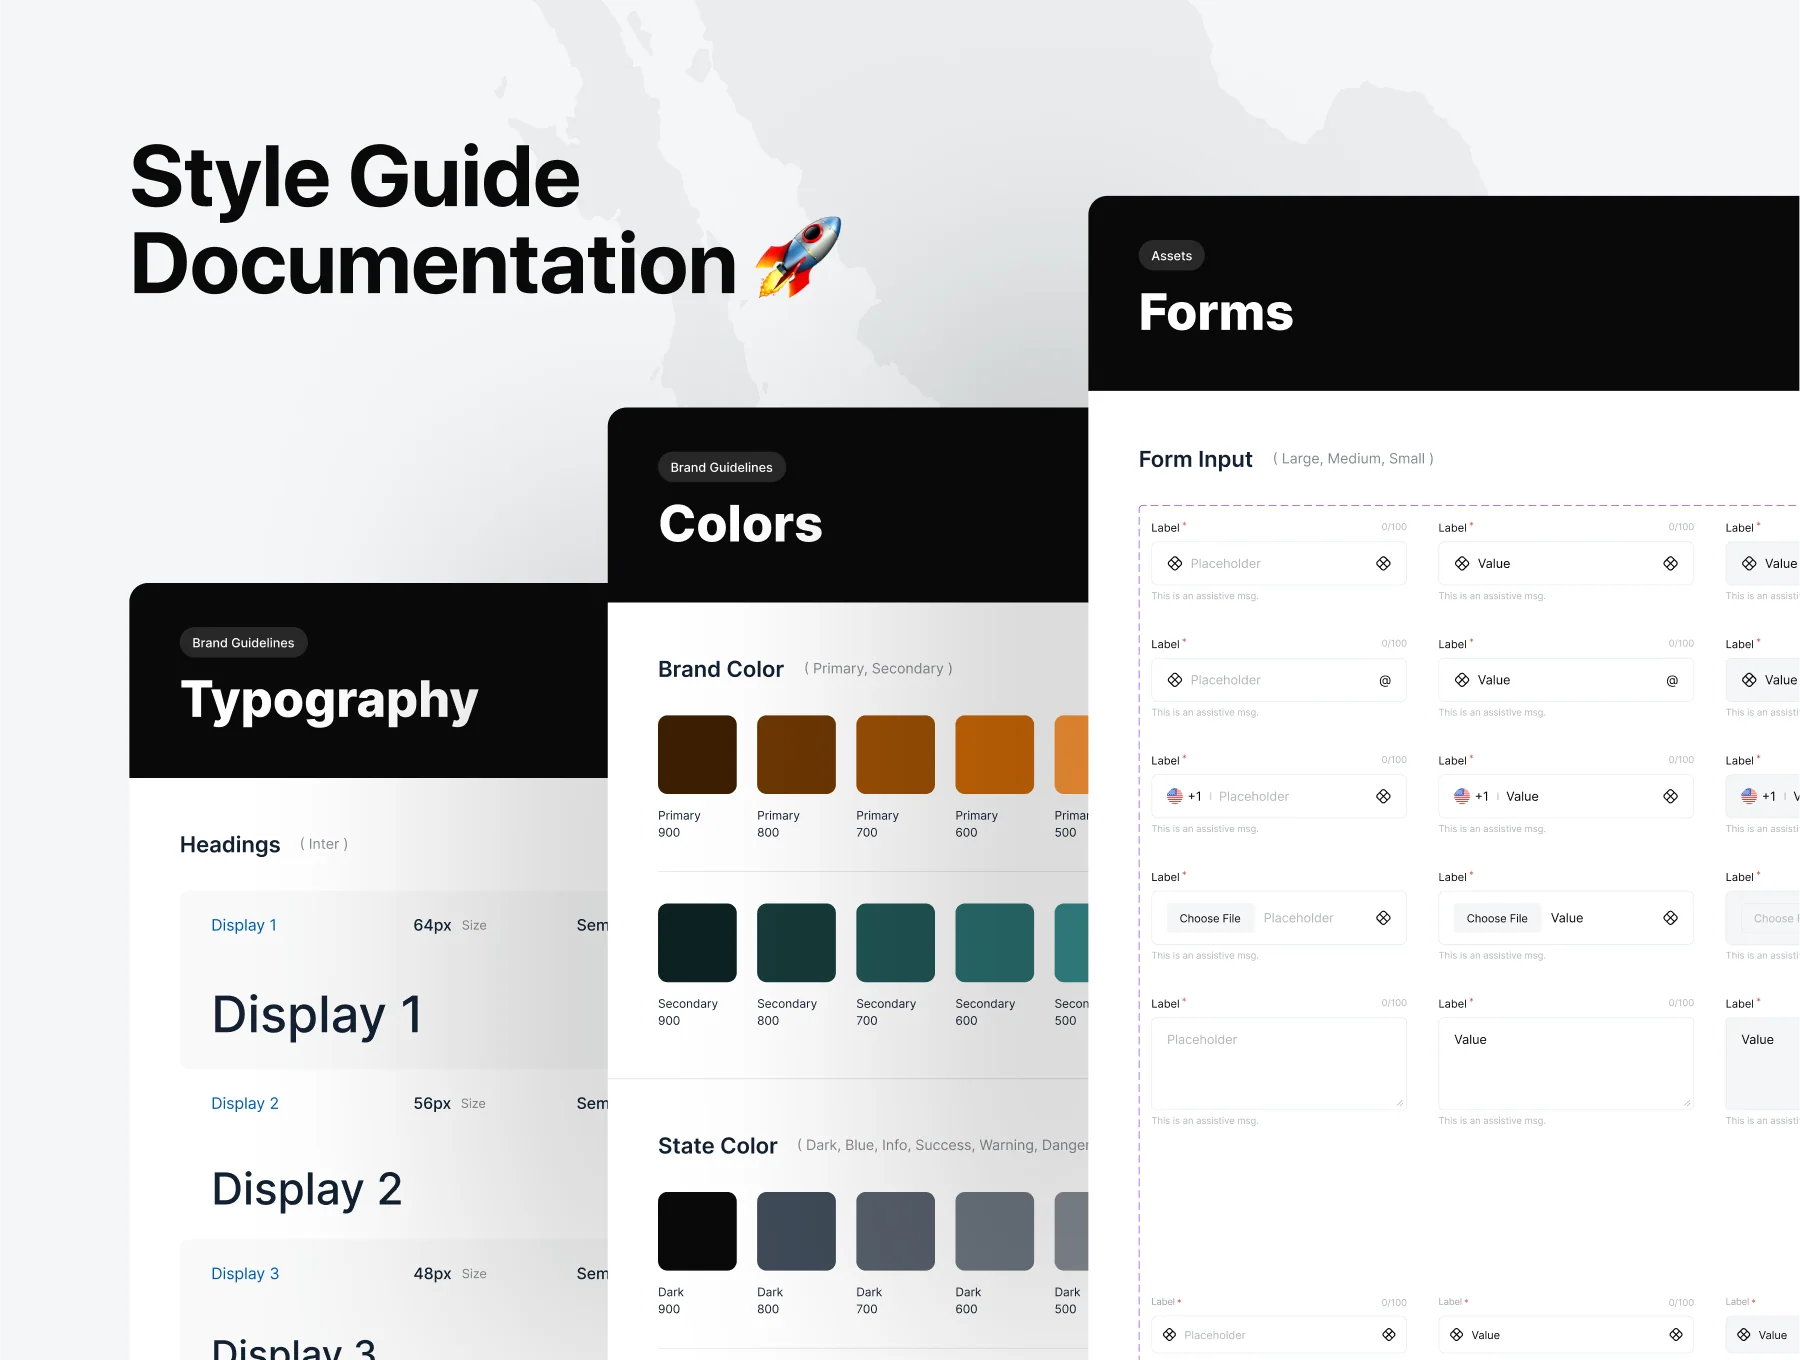This screenshot has width=1800, height=1360.
Task: Click the Placeholder phone number field
Action: coord(1279,796)
